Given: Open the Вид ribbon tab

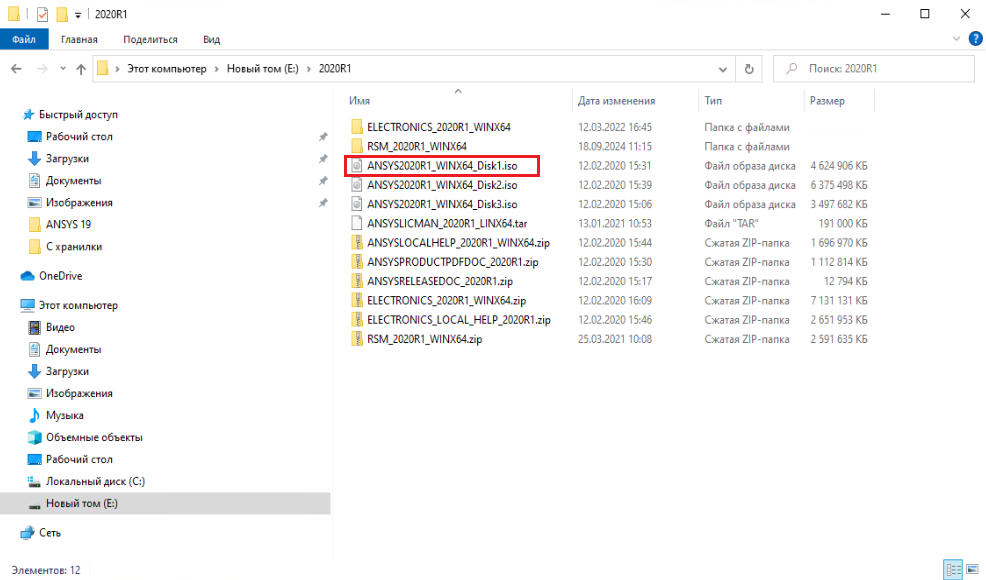Looking at the screenshot, I should point(211,39).
